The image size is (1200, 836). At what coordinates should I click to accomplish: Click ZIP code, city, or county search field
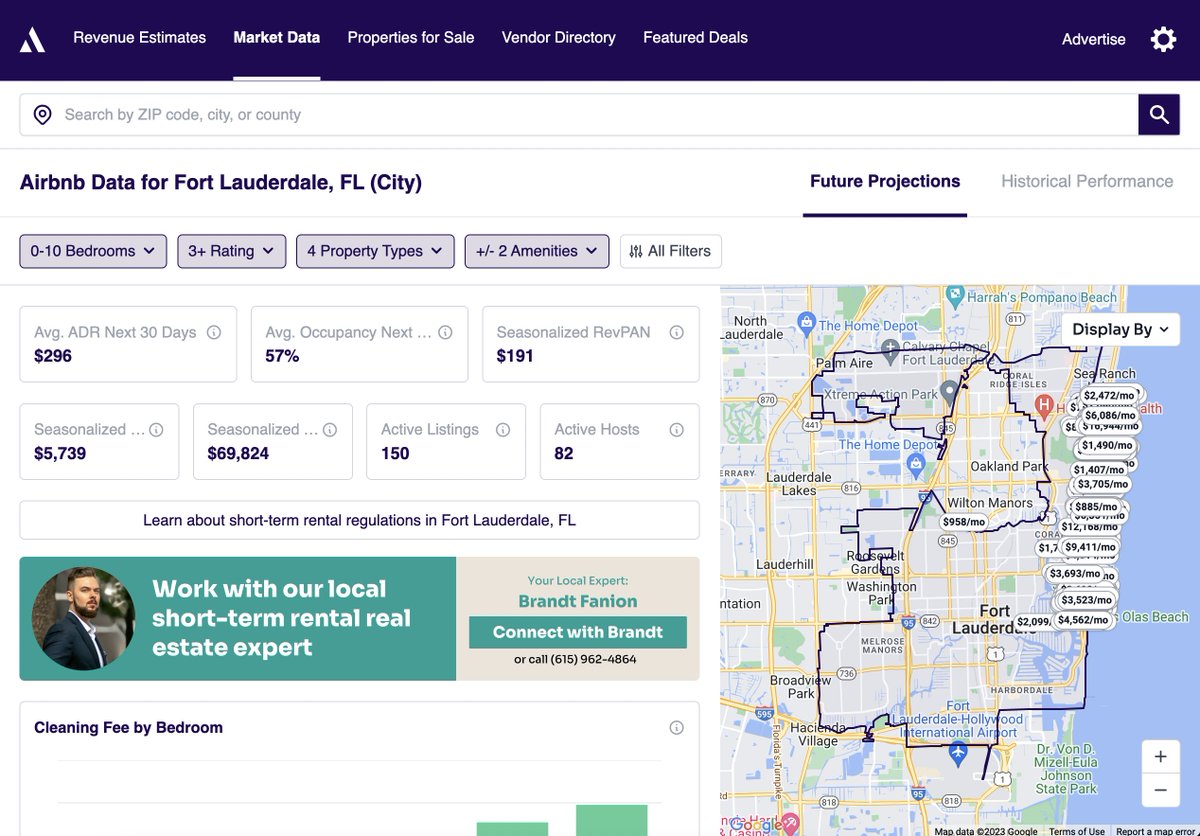(x=579, y=115)
